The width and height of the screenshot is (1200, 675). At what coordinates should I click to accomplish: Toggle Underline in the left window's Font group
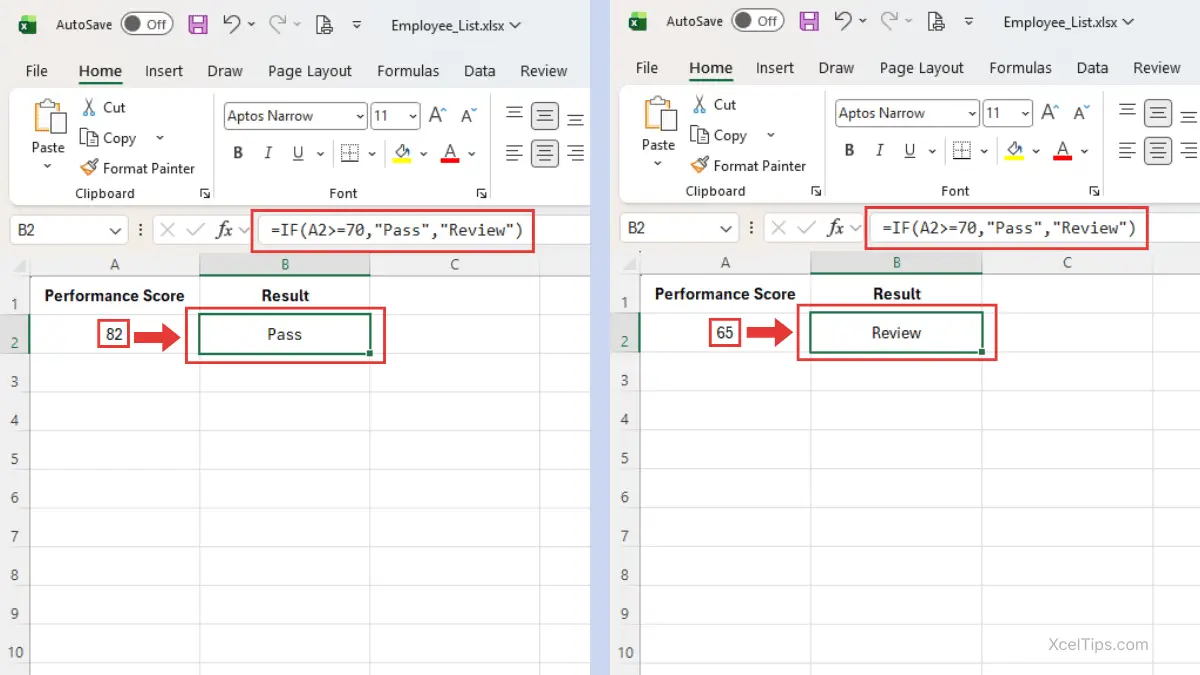[297, 153]
